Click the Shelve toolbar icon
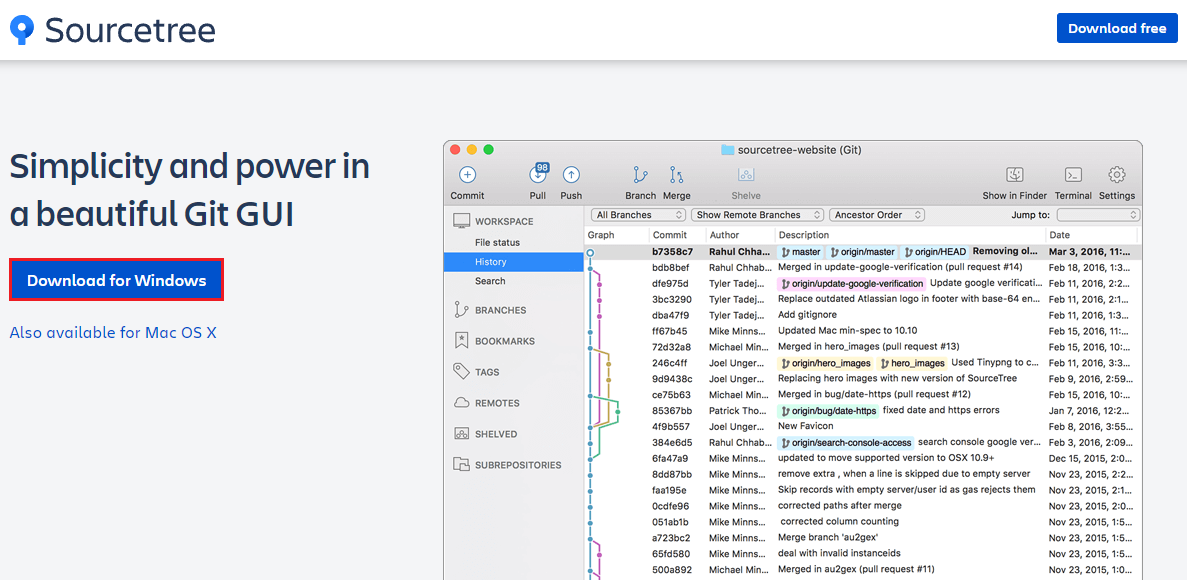This screenshot has width=1187, height=587. 746,175
